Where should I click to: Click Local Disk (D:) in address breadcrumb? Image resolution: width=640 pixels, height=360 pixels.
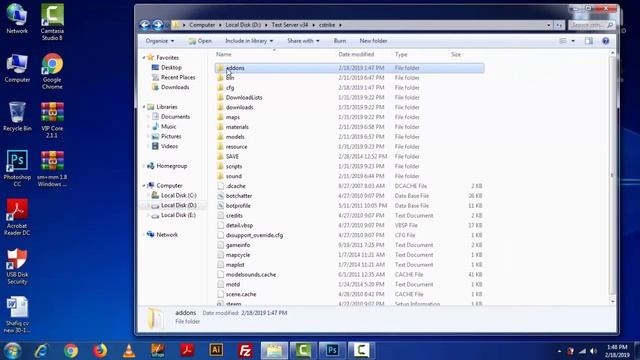tap(243, 25)
